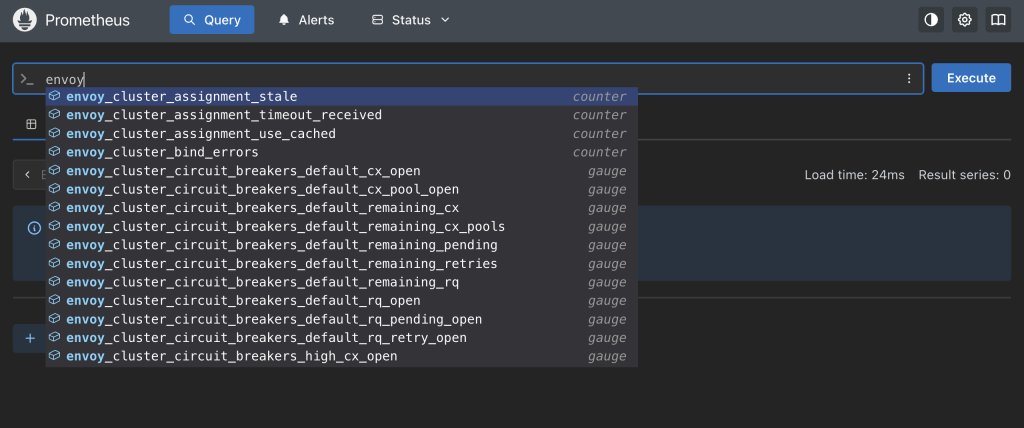The image size is (1024, 428).
Task: Click cube icon beside envoy_cluster_bind_errors
Action: [55, 152]
